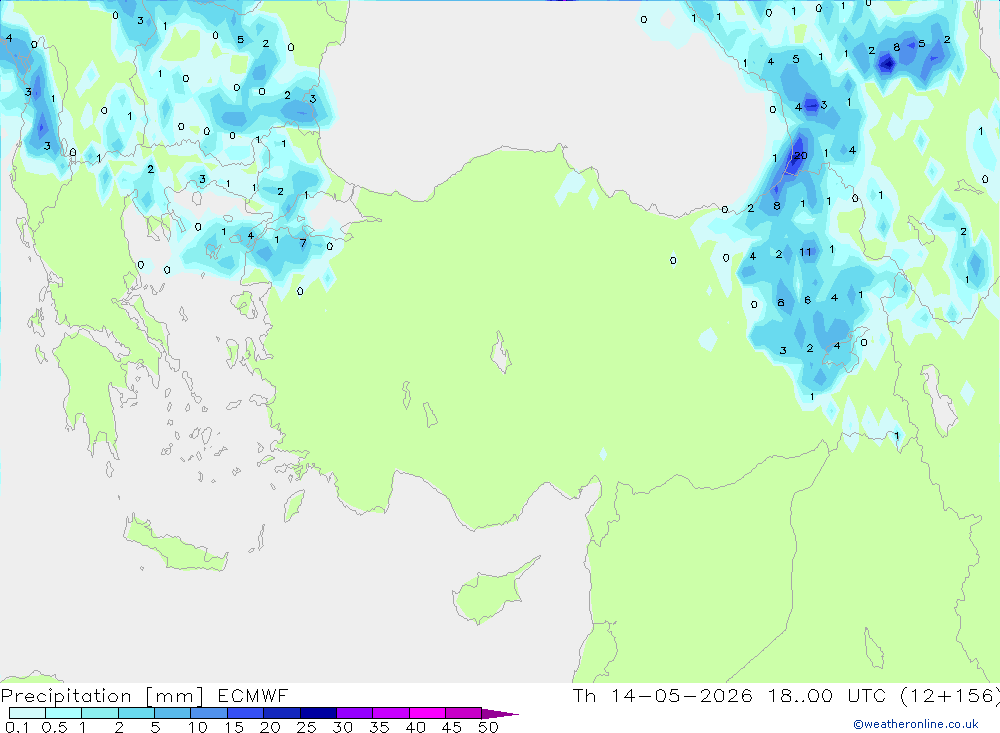1000x733 pixels.
Task: Click the 25–30 mm navy legend swatch
Action: tap(318, 713)
